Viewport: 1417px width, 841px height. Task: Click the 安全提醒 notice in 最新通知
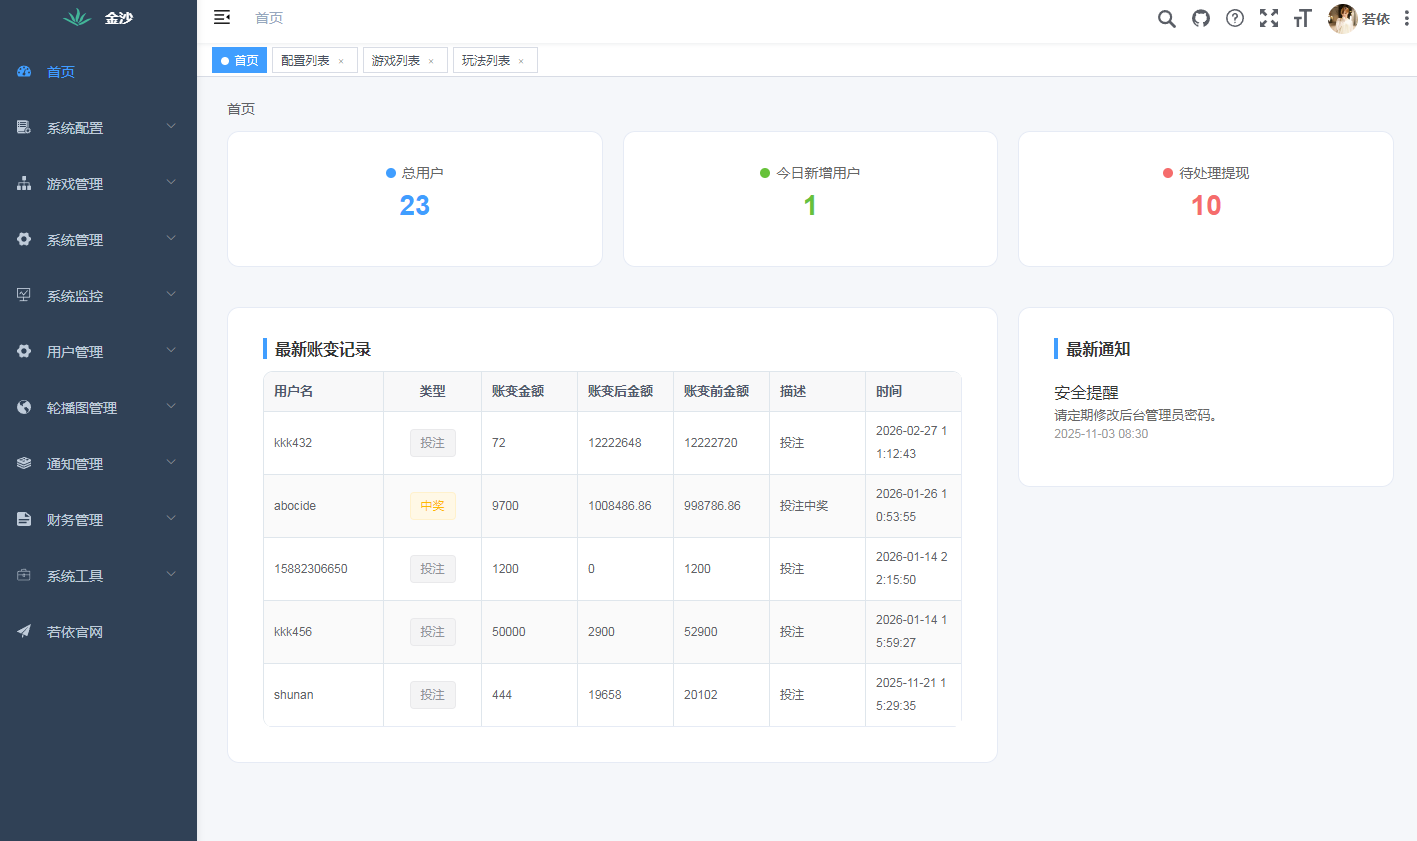tap(1087, 393)
